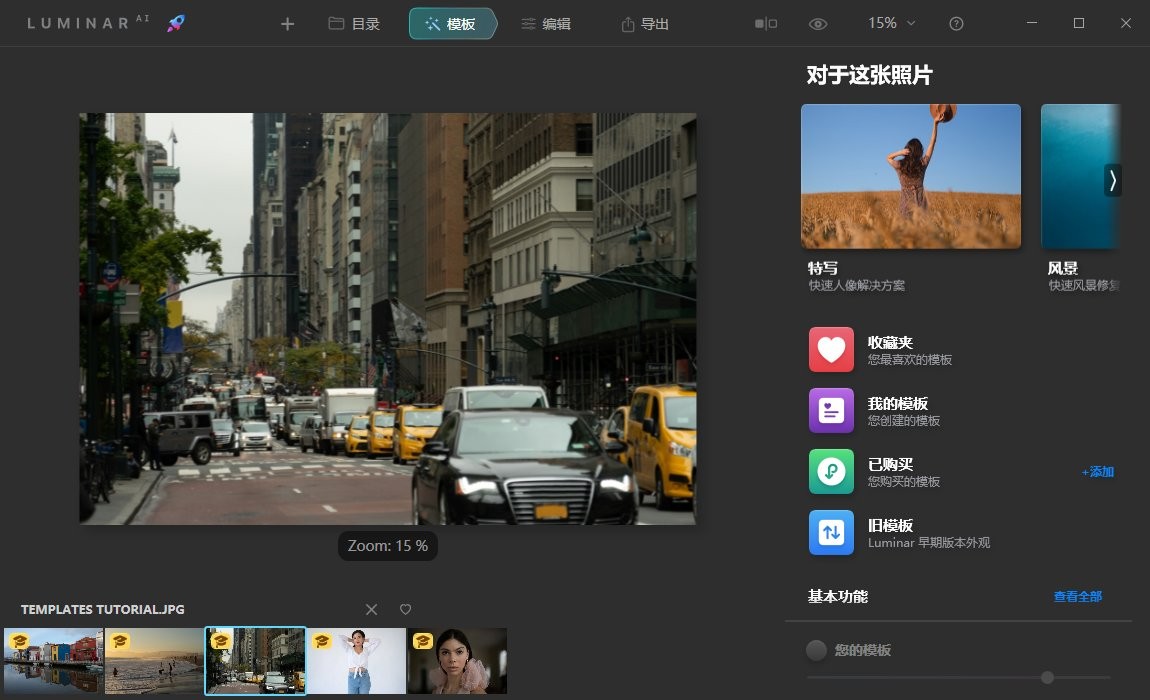Open the help icon in the toolbar
This screenshot has height=700, width=1150.
[955, 23]
